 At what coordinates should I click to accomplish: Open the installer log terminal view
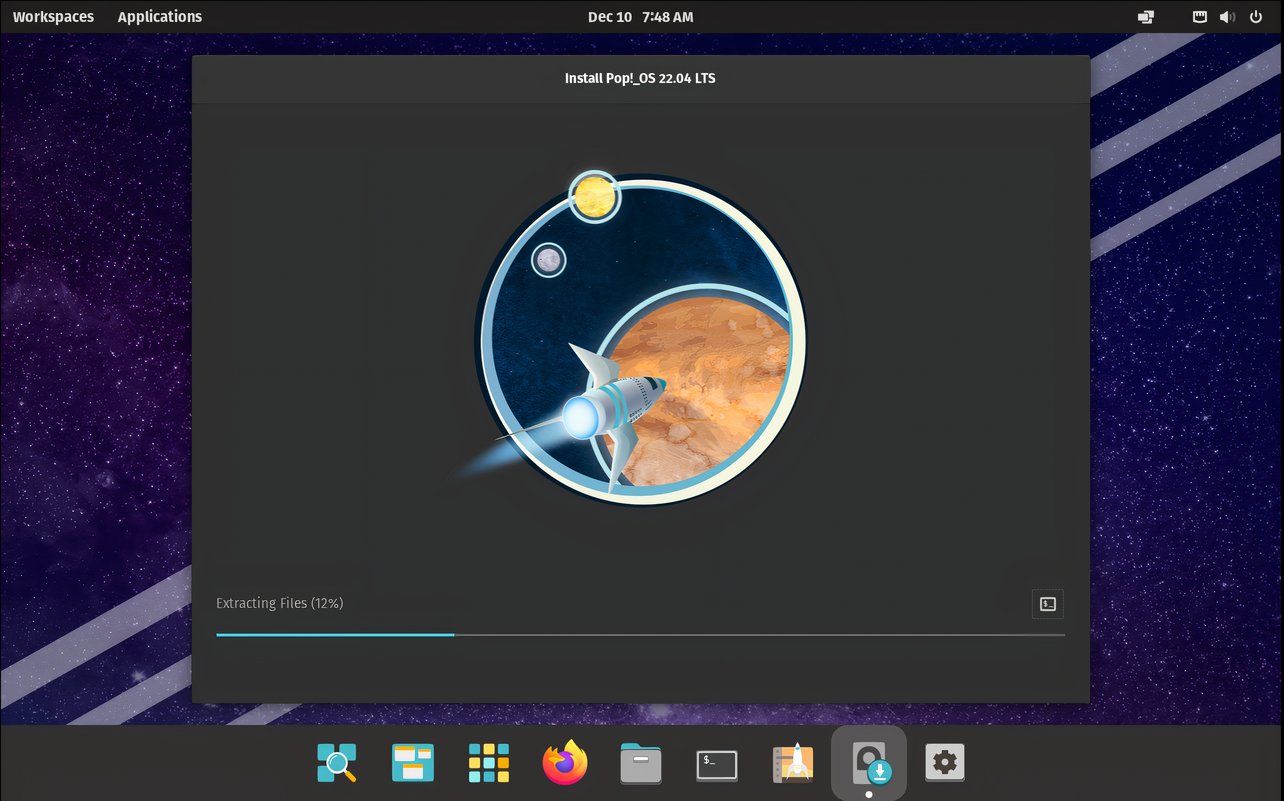pos(1047,603)
